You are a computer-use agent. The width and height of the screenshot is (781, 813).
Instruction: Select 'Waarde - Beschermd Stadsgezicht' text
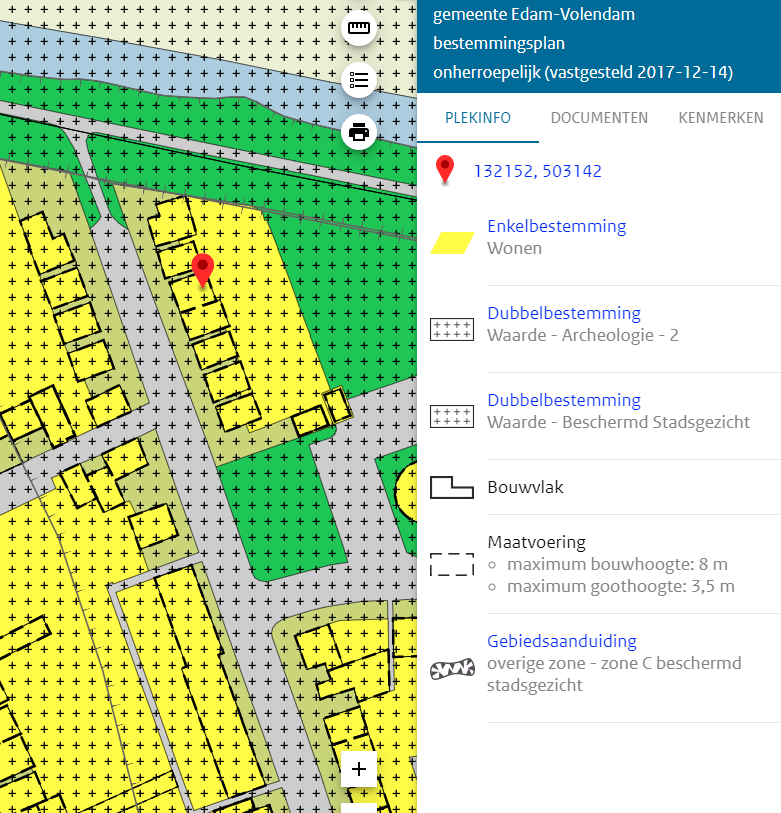[x=619, y=423]
